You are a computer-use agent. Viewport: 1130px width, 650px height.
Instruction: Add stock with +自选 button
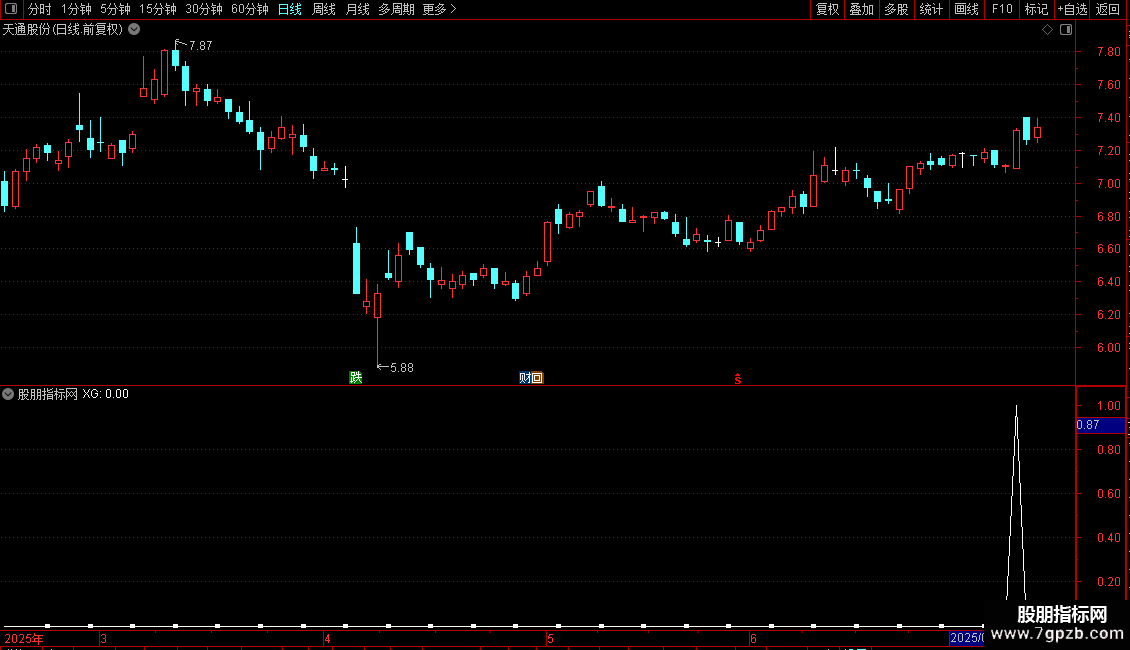point(1072,9)
